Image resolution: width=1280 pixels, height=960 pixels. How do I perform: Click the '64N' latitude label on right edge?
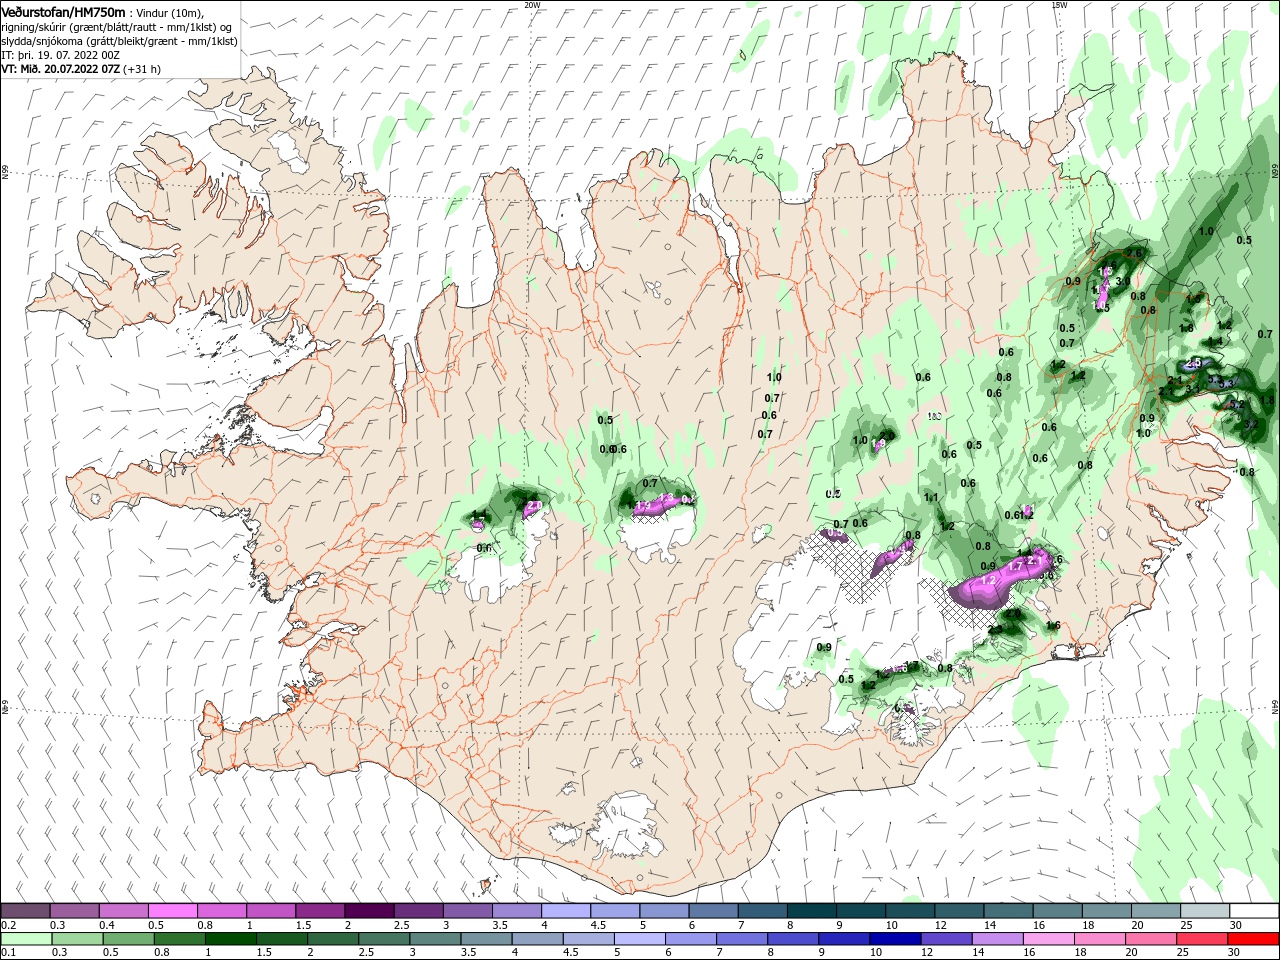point(1275,707)
